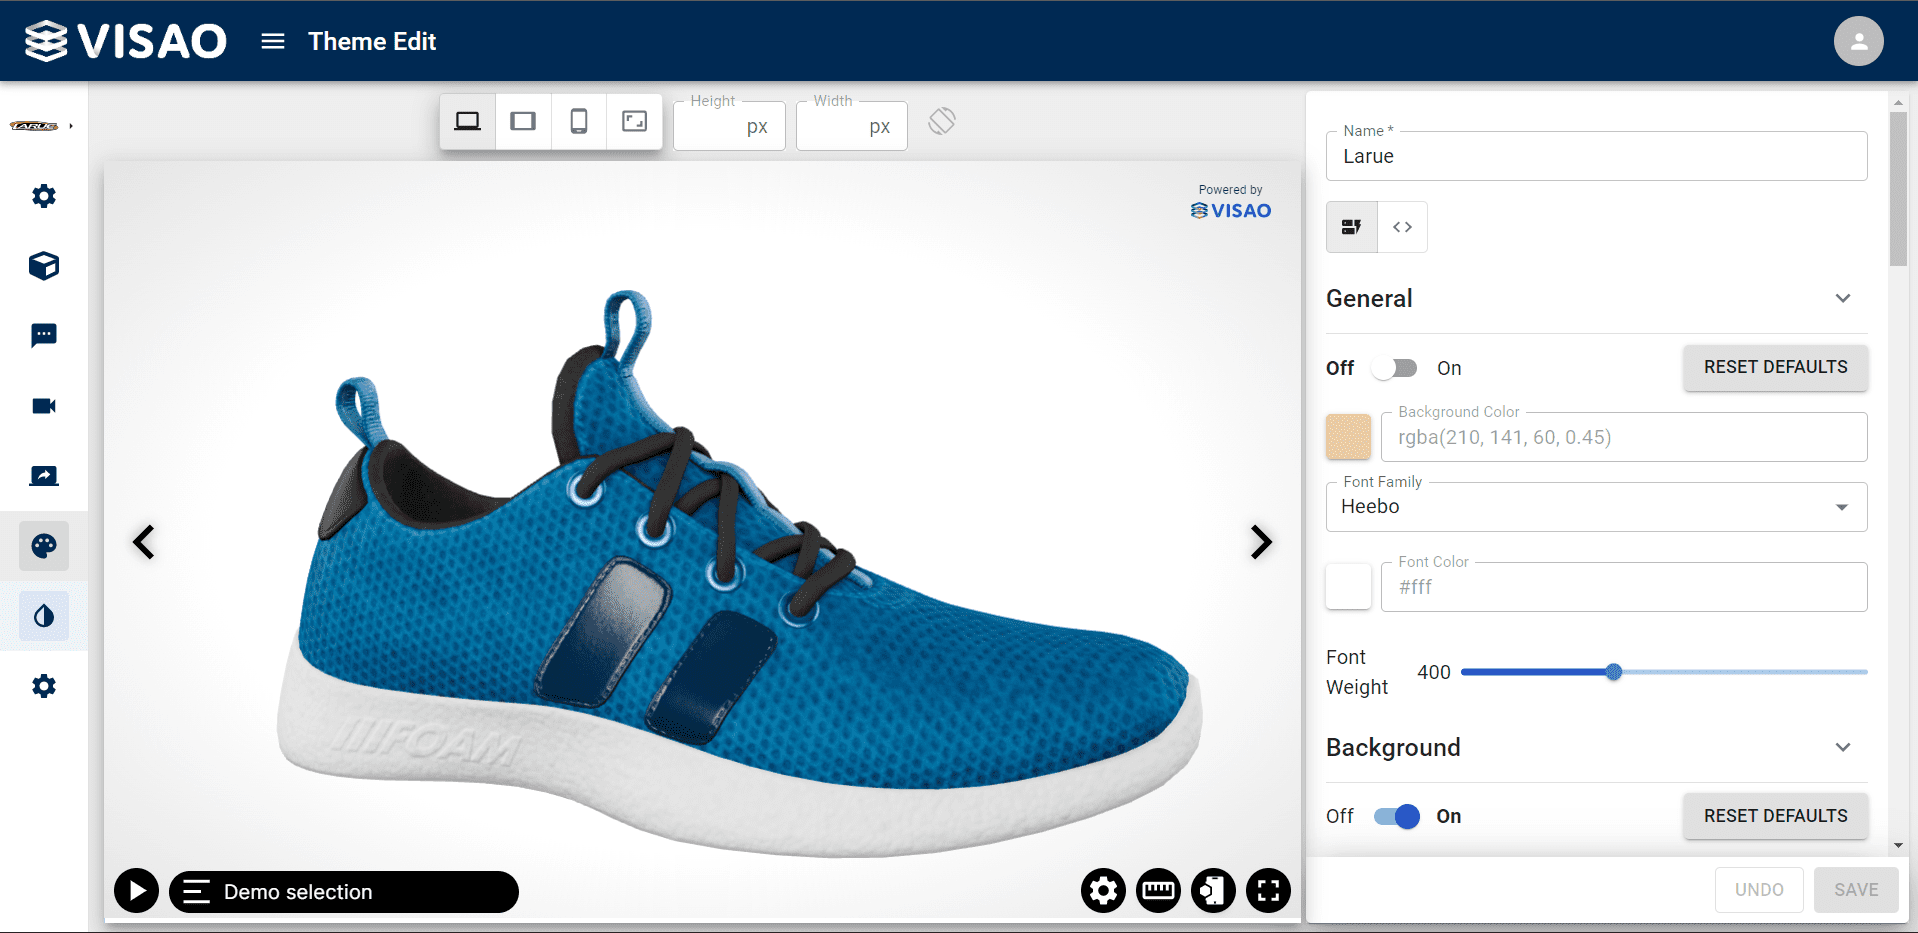The image size is (1918, 933).
Task: Select the camera/video sidebar tool
Action: (44, 406)
